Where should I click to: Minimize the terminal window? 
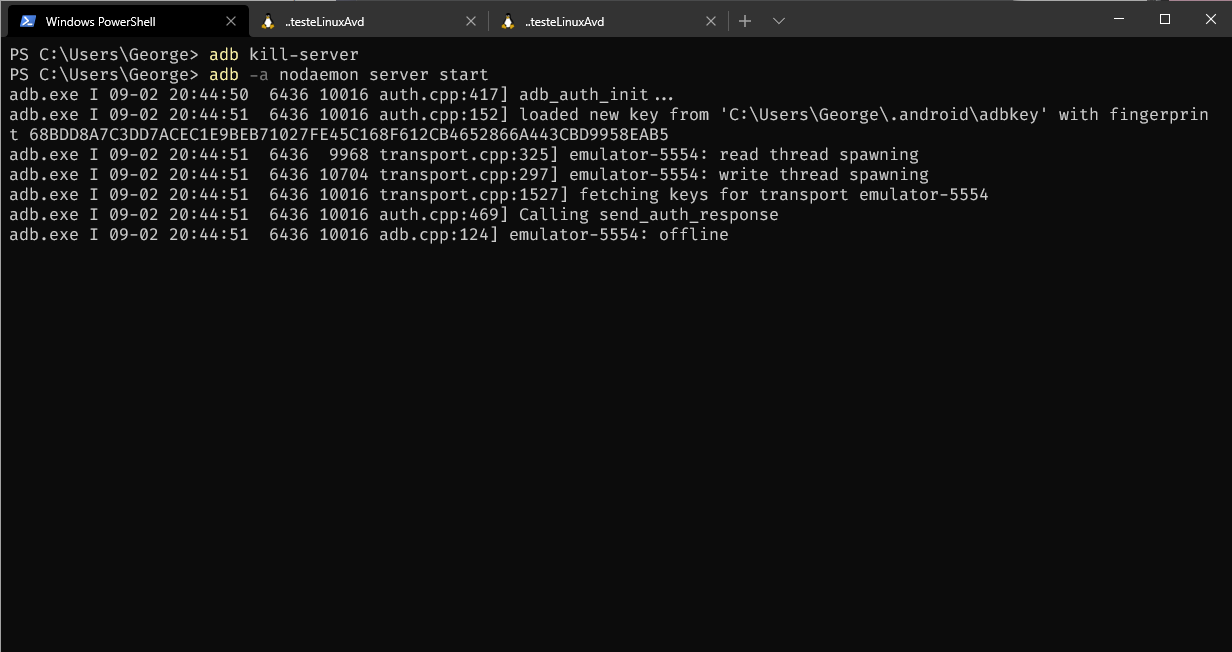click(1119, 19)
